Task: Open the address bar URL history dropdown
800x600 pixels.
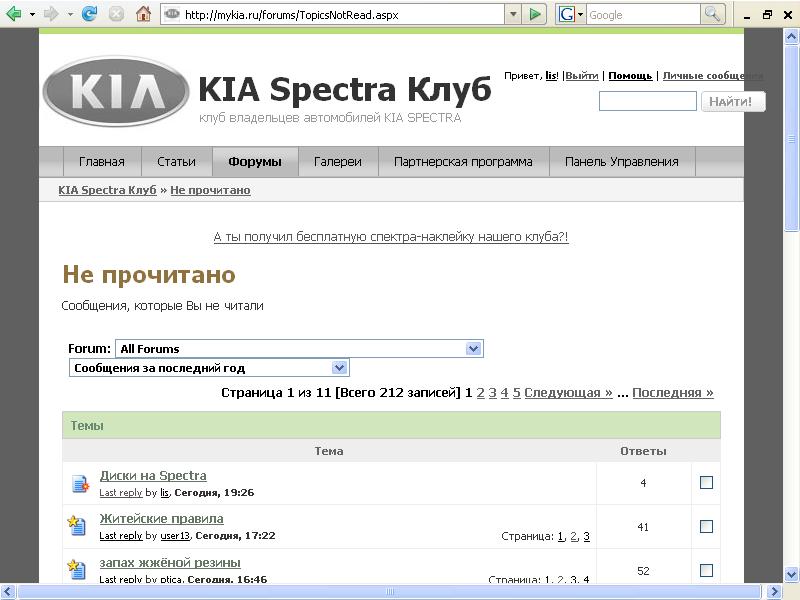Action: pyautogui.click(x=513, y=14)
